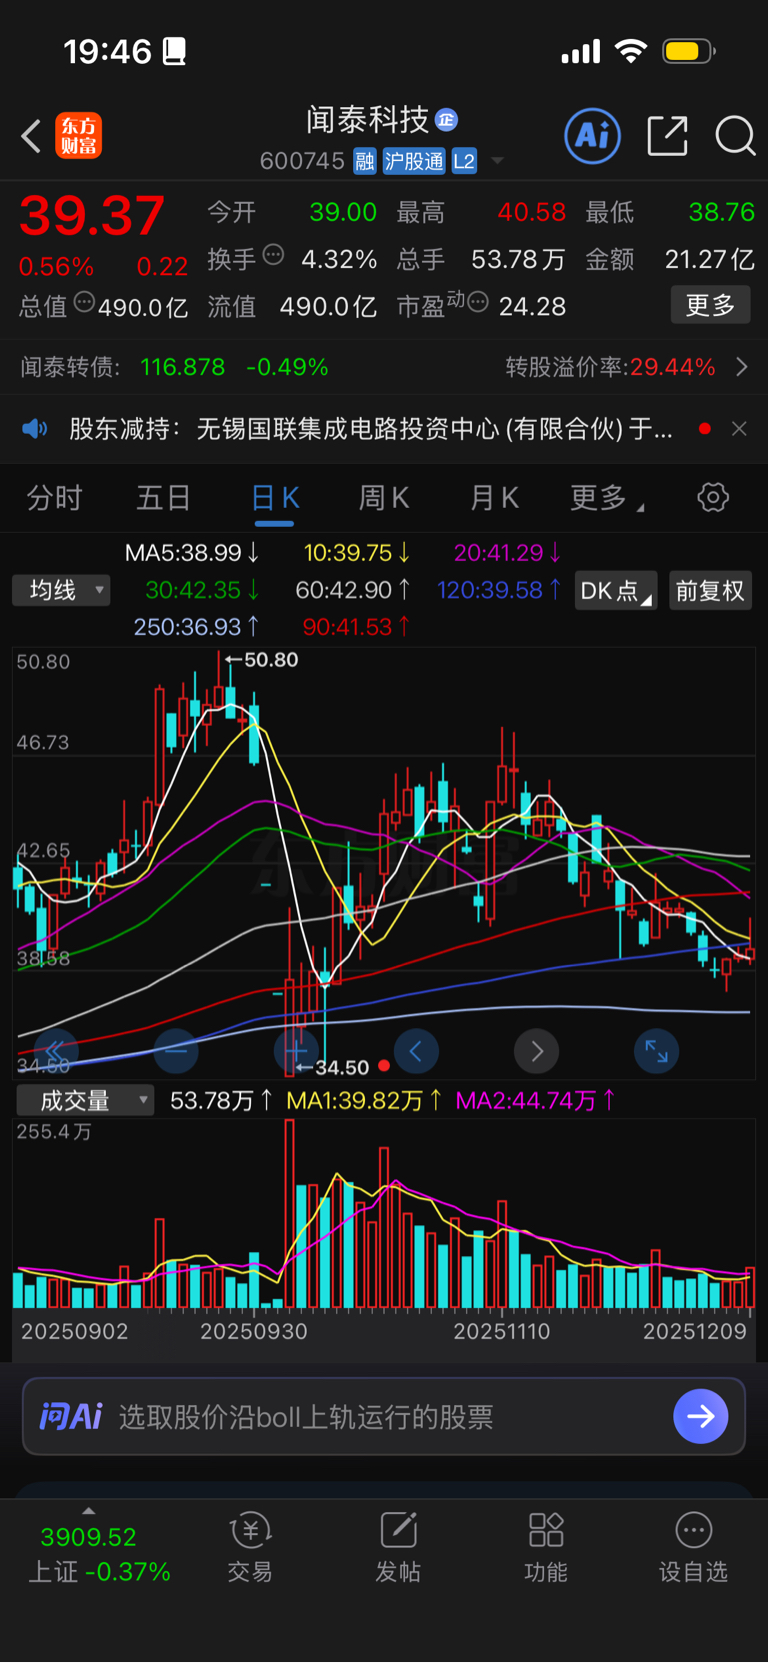Viewport: 768px width, 1663px height.
Task: Open the 成交量 sub-indicator dropdown
Action: tap(85, 1100)
